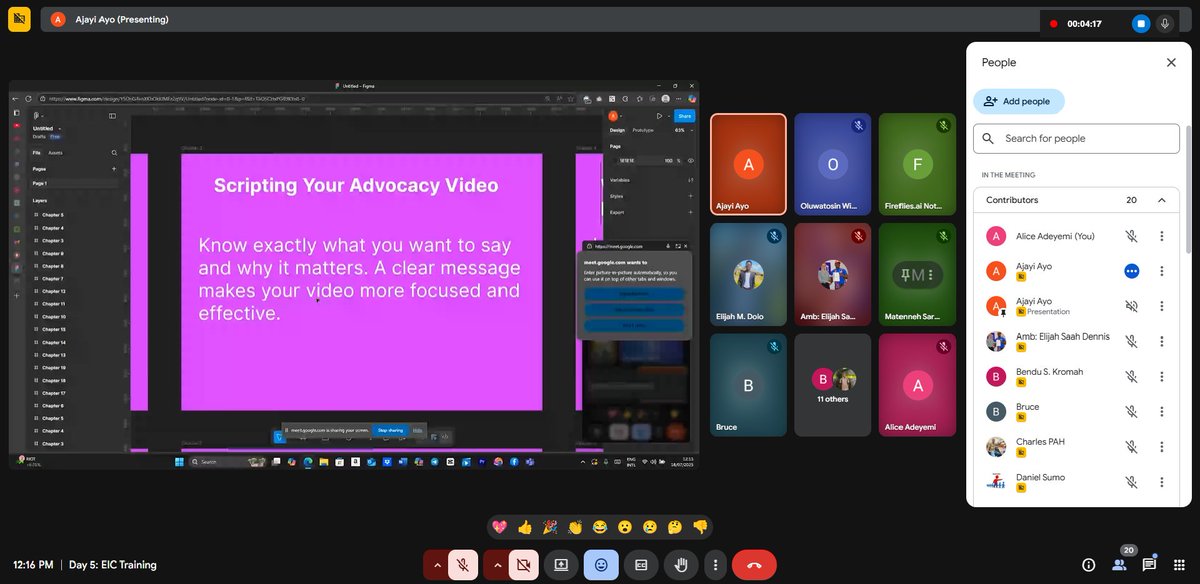Select Elijah M. Dolo video tile
This screenshot has width=1200, height=584.
coord(748,275)
